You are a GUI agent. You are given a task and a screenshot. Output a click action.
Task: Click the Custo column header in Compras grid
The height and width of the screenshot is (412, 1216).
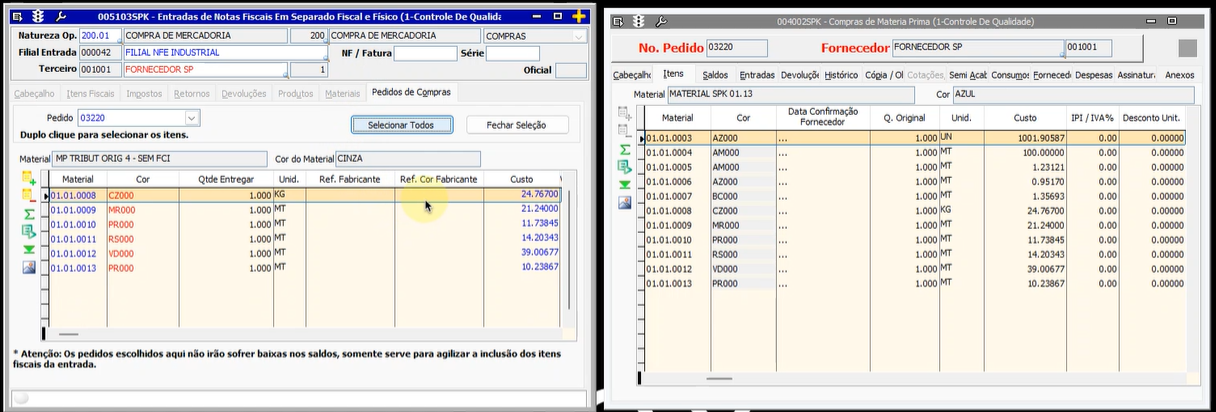click(x=1025, y=117)
